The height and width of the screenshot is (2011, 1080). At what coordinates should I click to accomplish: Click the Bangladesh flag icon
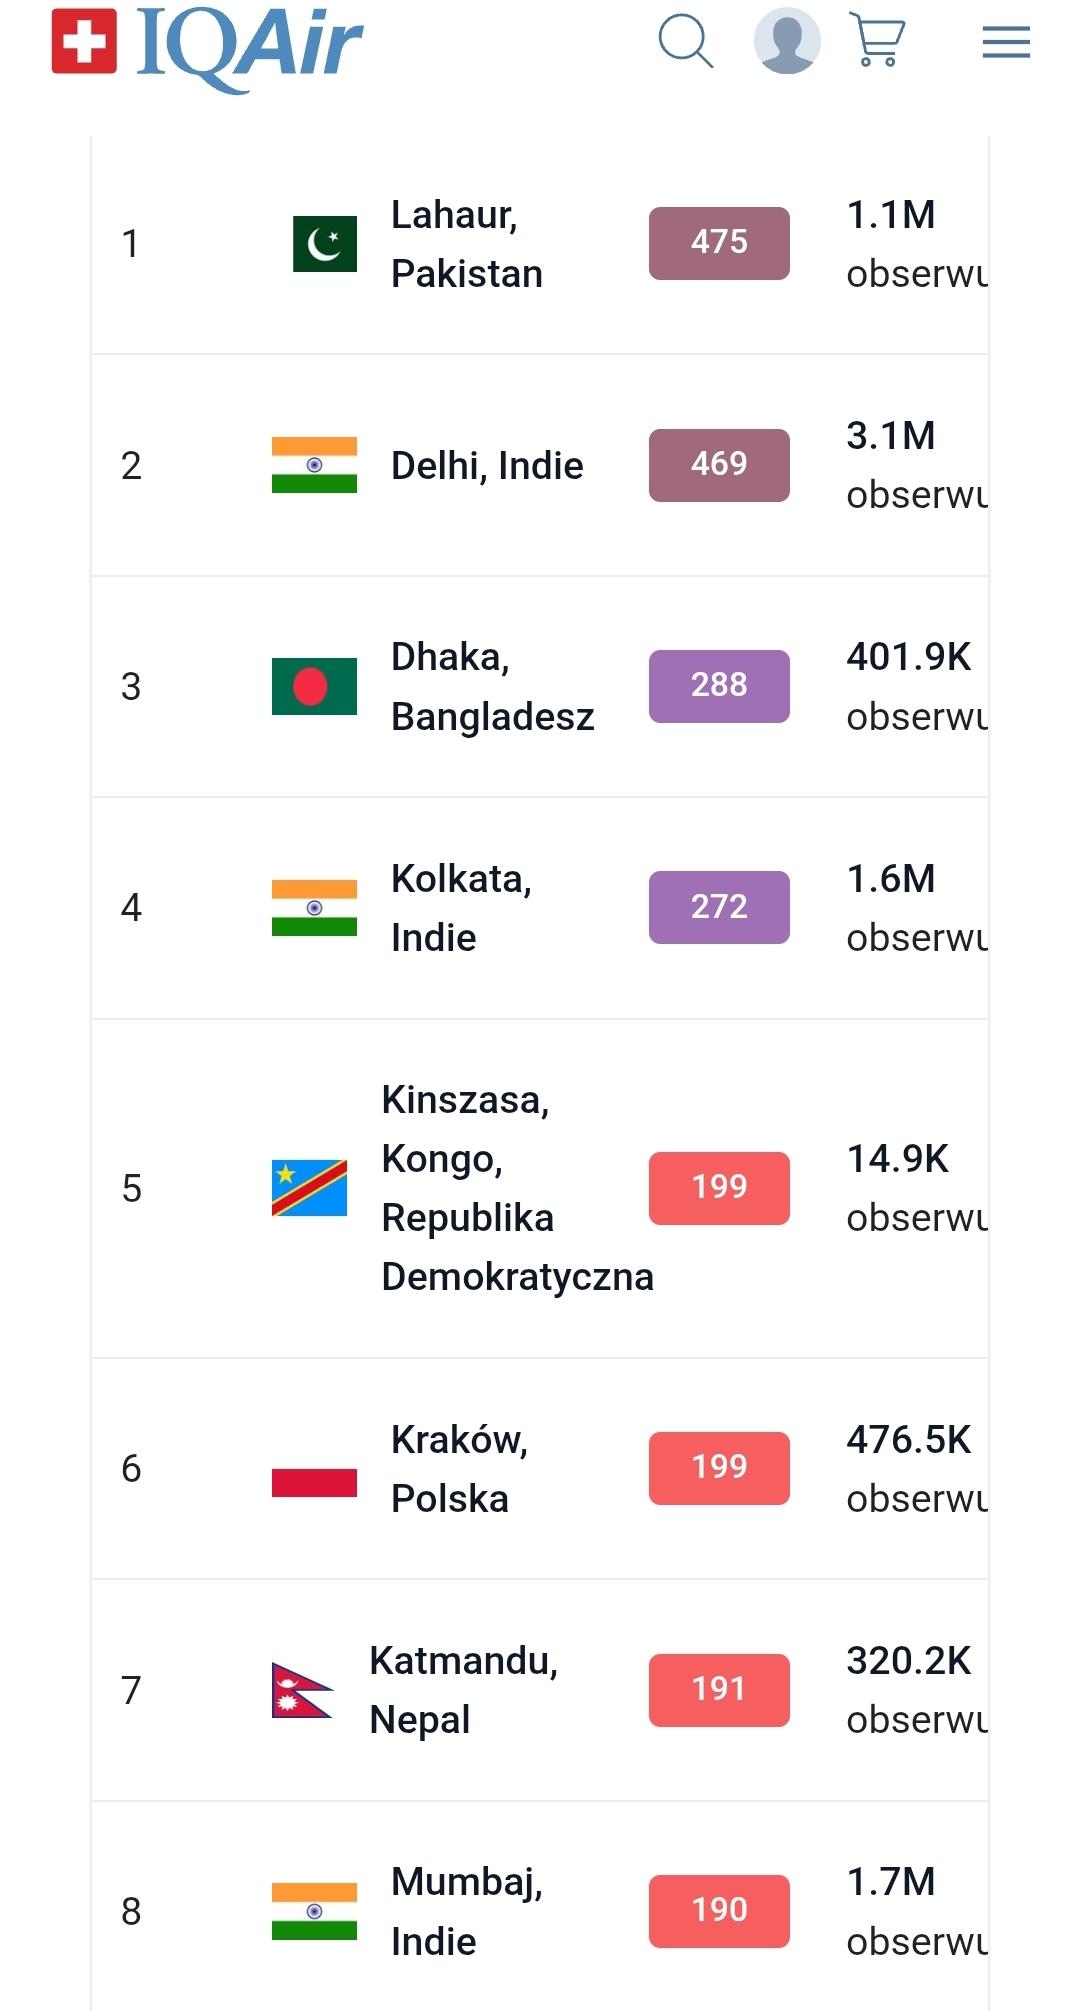314,686
